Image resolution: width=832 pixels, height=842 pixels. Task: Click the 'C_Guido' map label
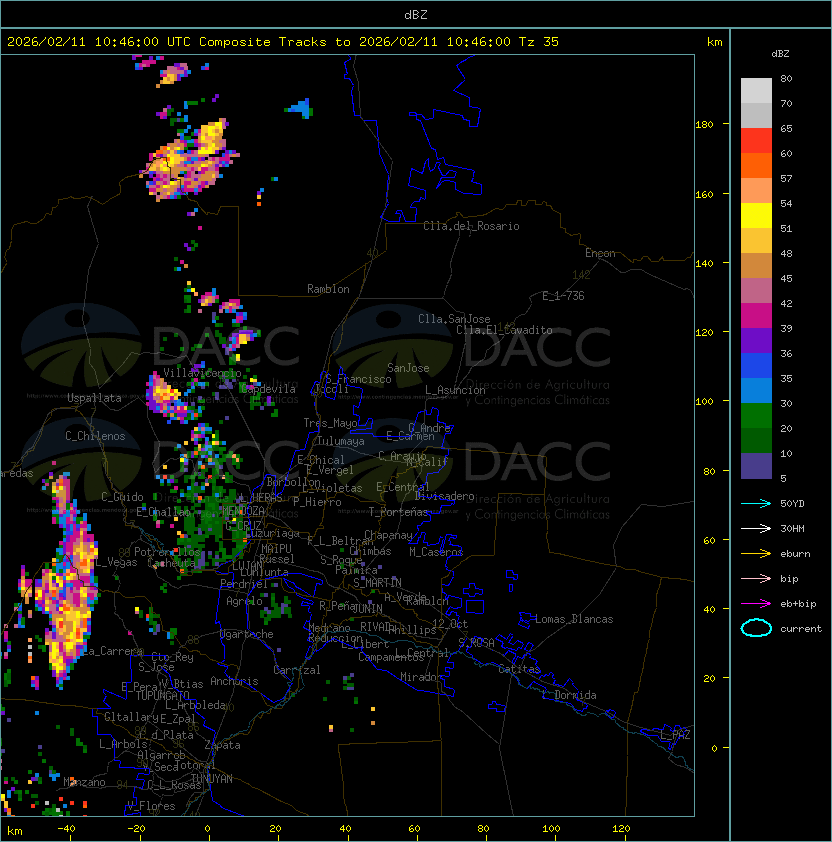tap(122, 497)
